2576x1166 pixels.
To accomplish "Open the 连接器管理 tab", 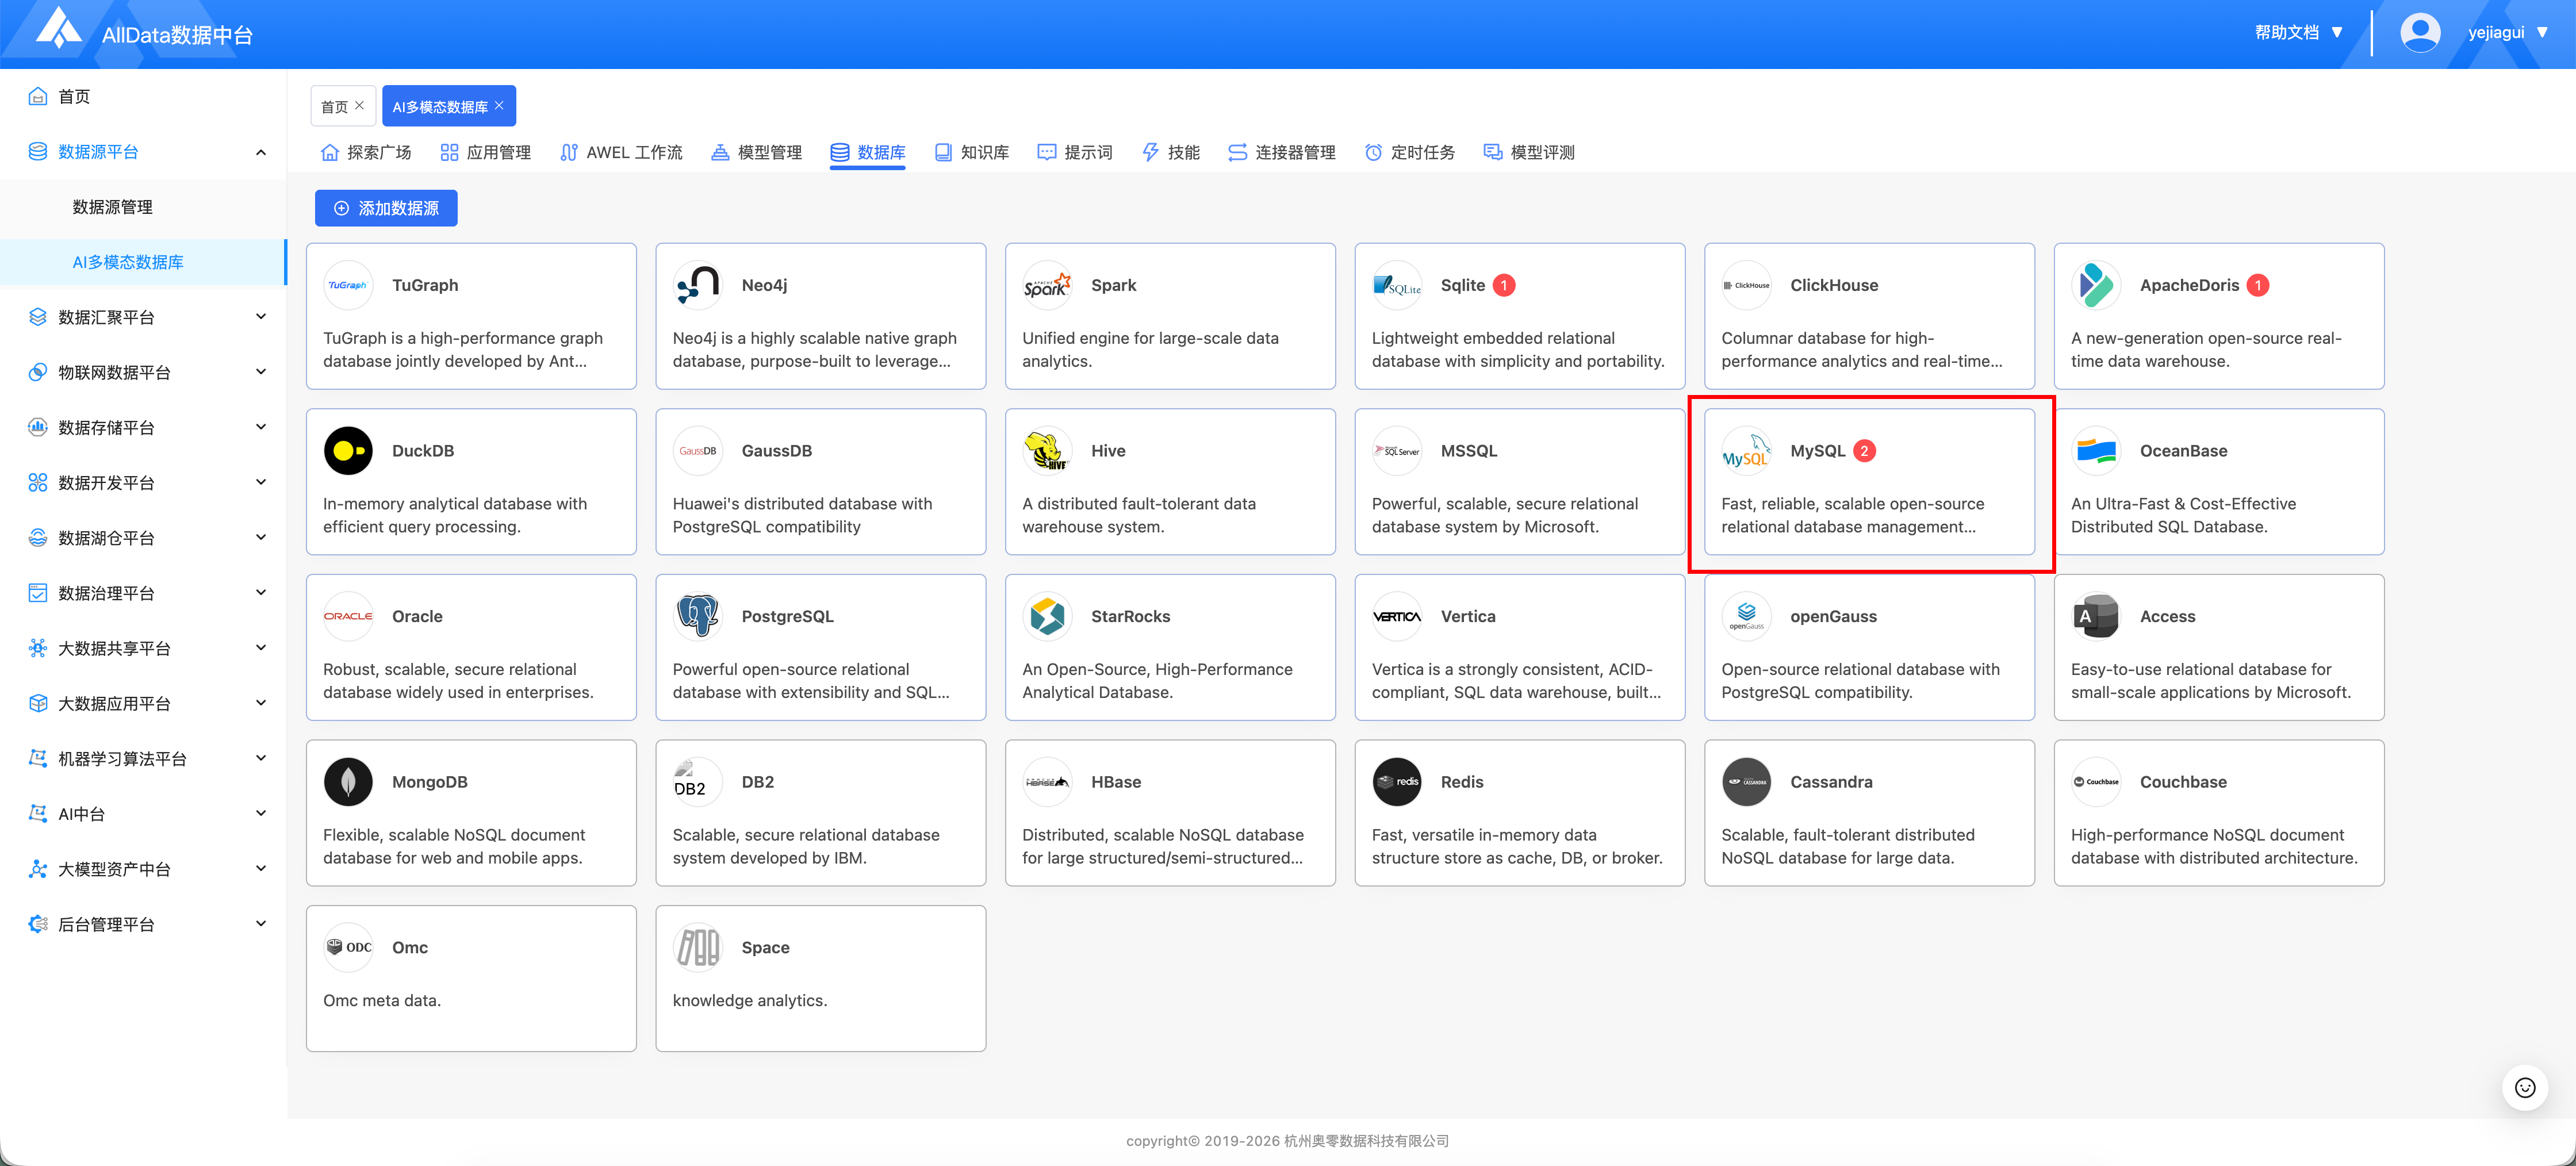I will pos(1282,153).
